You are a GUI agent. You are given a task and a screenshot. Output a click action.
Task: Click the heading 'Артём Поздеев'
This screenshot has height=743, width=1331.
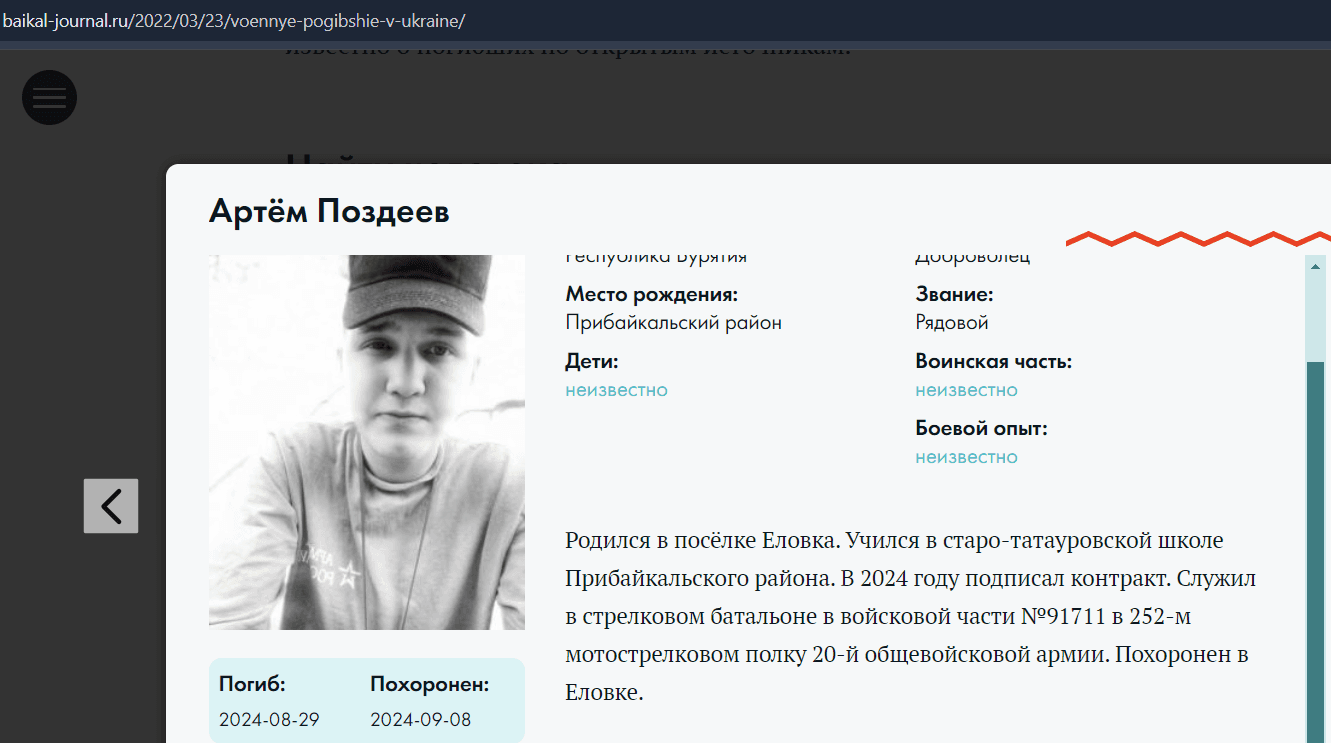click(x=329, y=211)
